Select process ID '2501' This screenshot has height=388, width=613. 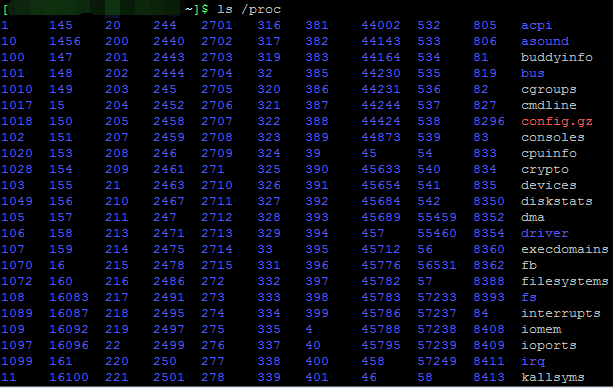[x=168, y=378]
